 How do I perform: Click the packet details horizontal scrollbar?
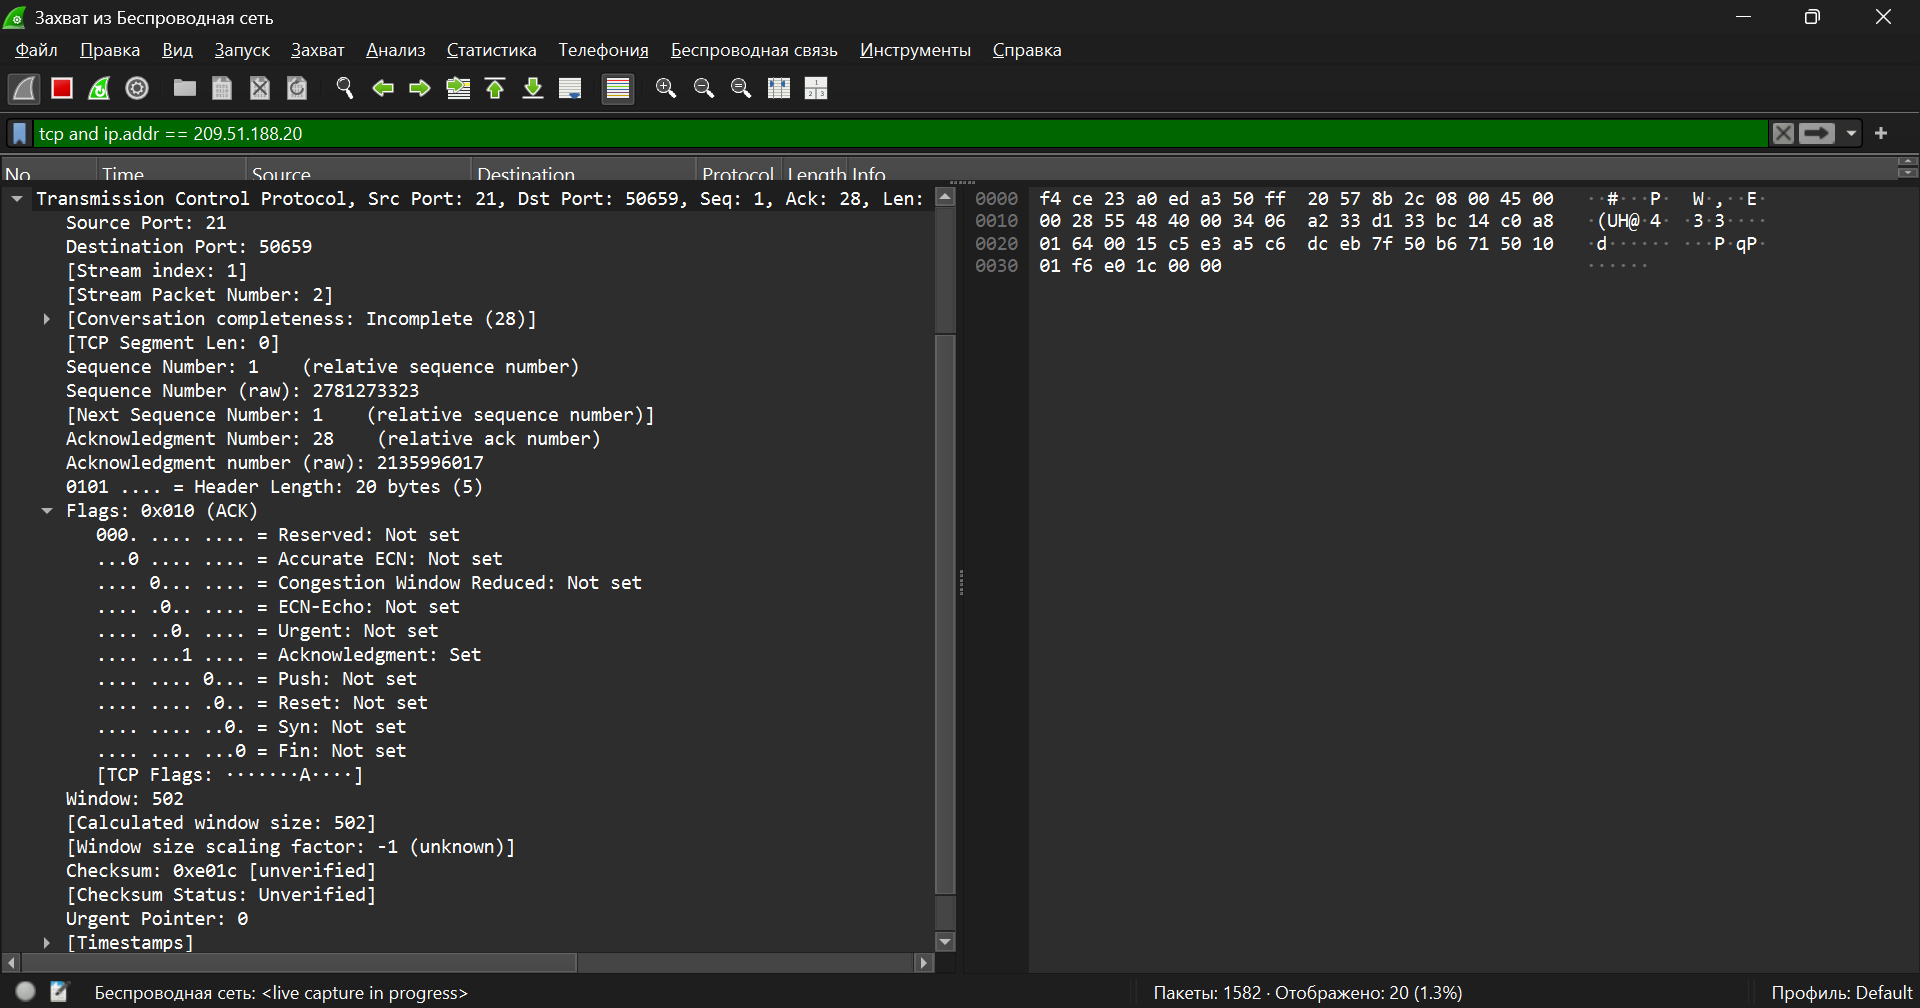click(x=300, y=962)
